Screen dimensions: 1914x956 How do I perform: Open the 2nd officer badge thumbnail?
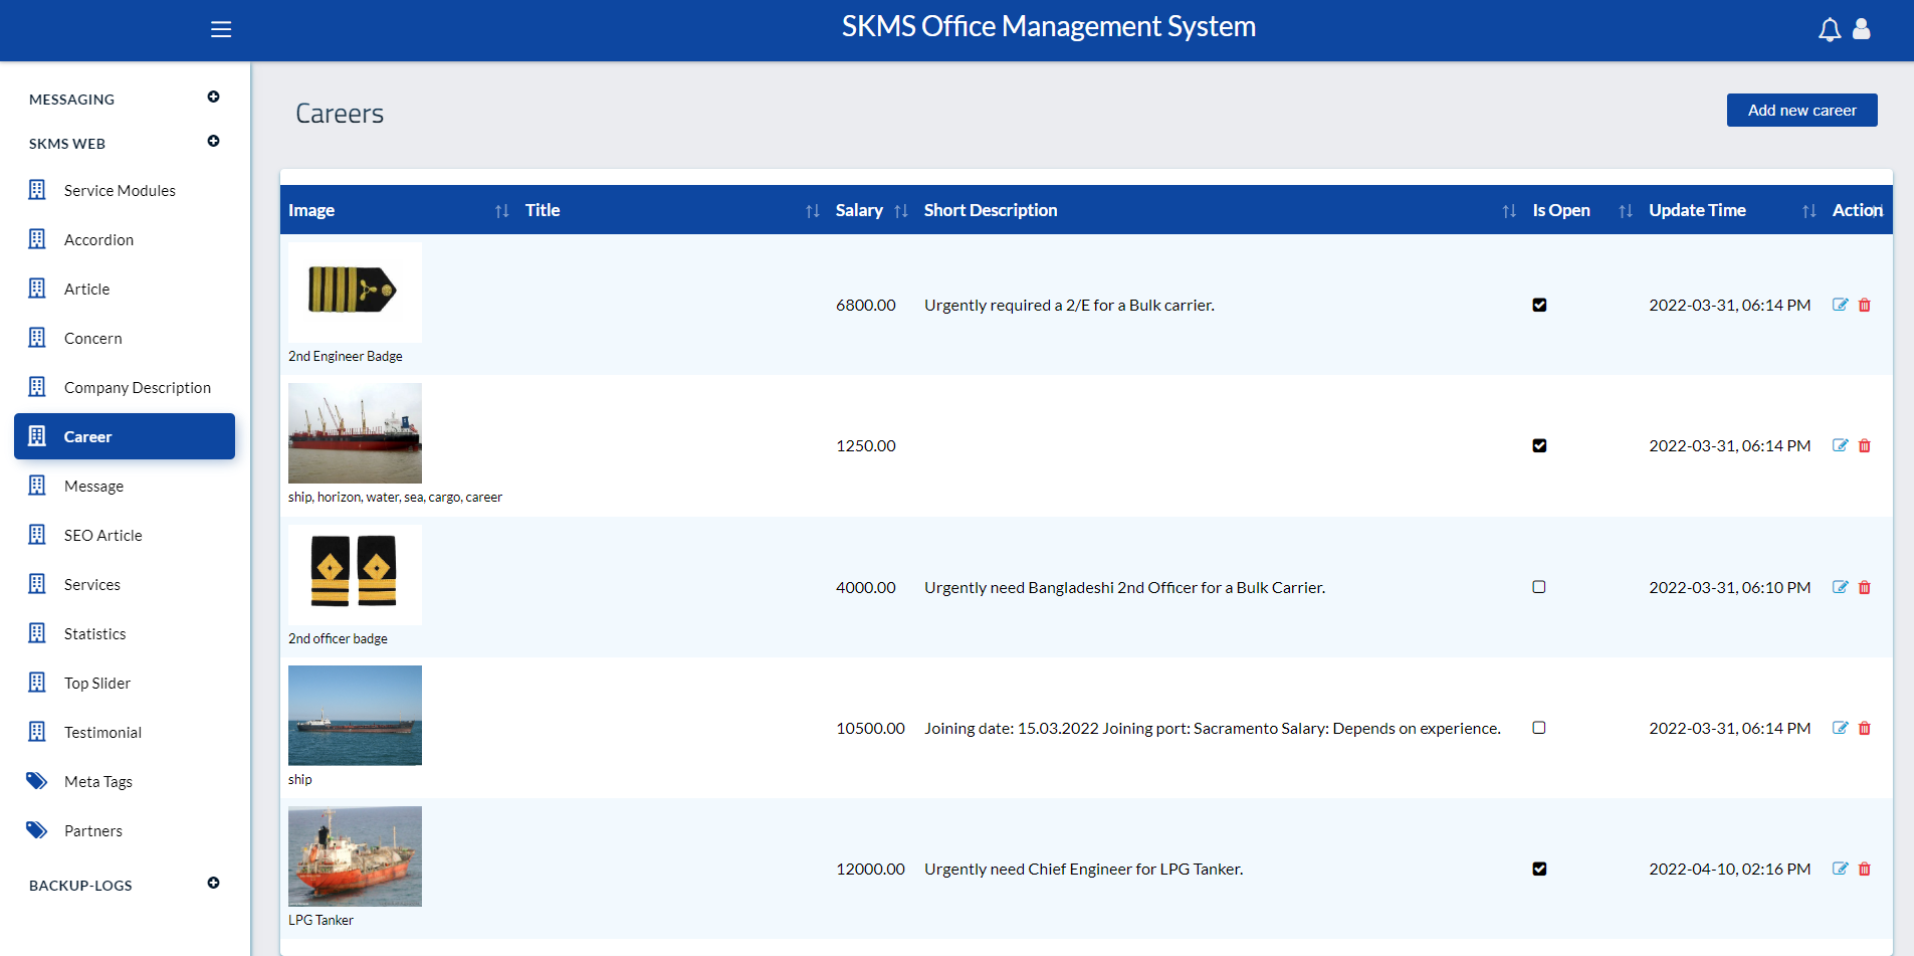click(355, 574)
